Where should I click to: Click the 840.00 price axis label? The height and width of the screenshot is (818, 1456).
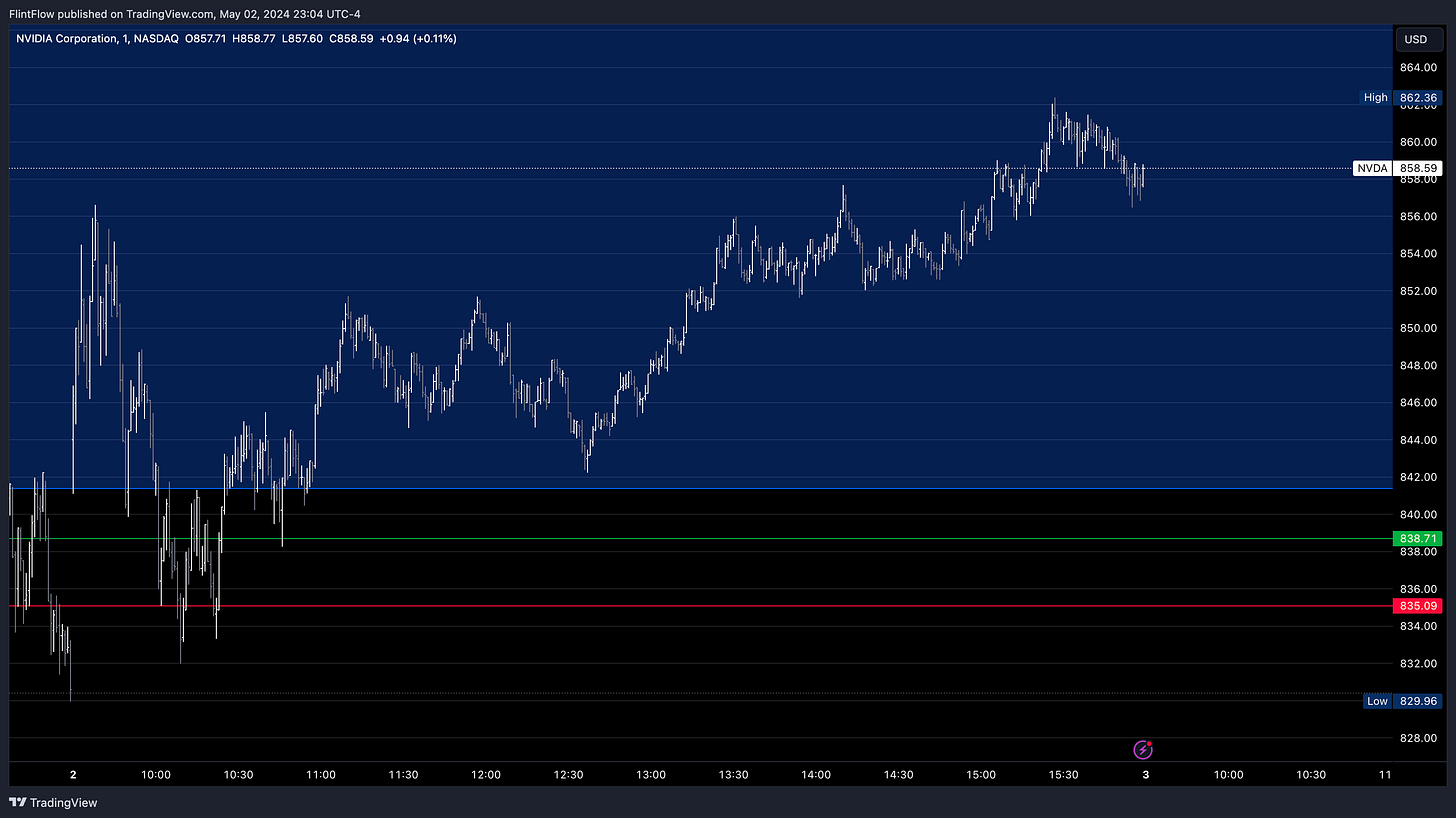point(1417,514)
